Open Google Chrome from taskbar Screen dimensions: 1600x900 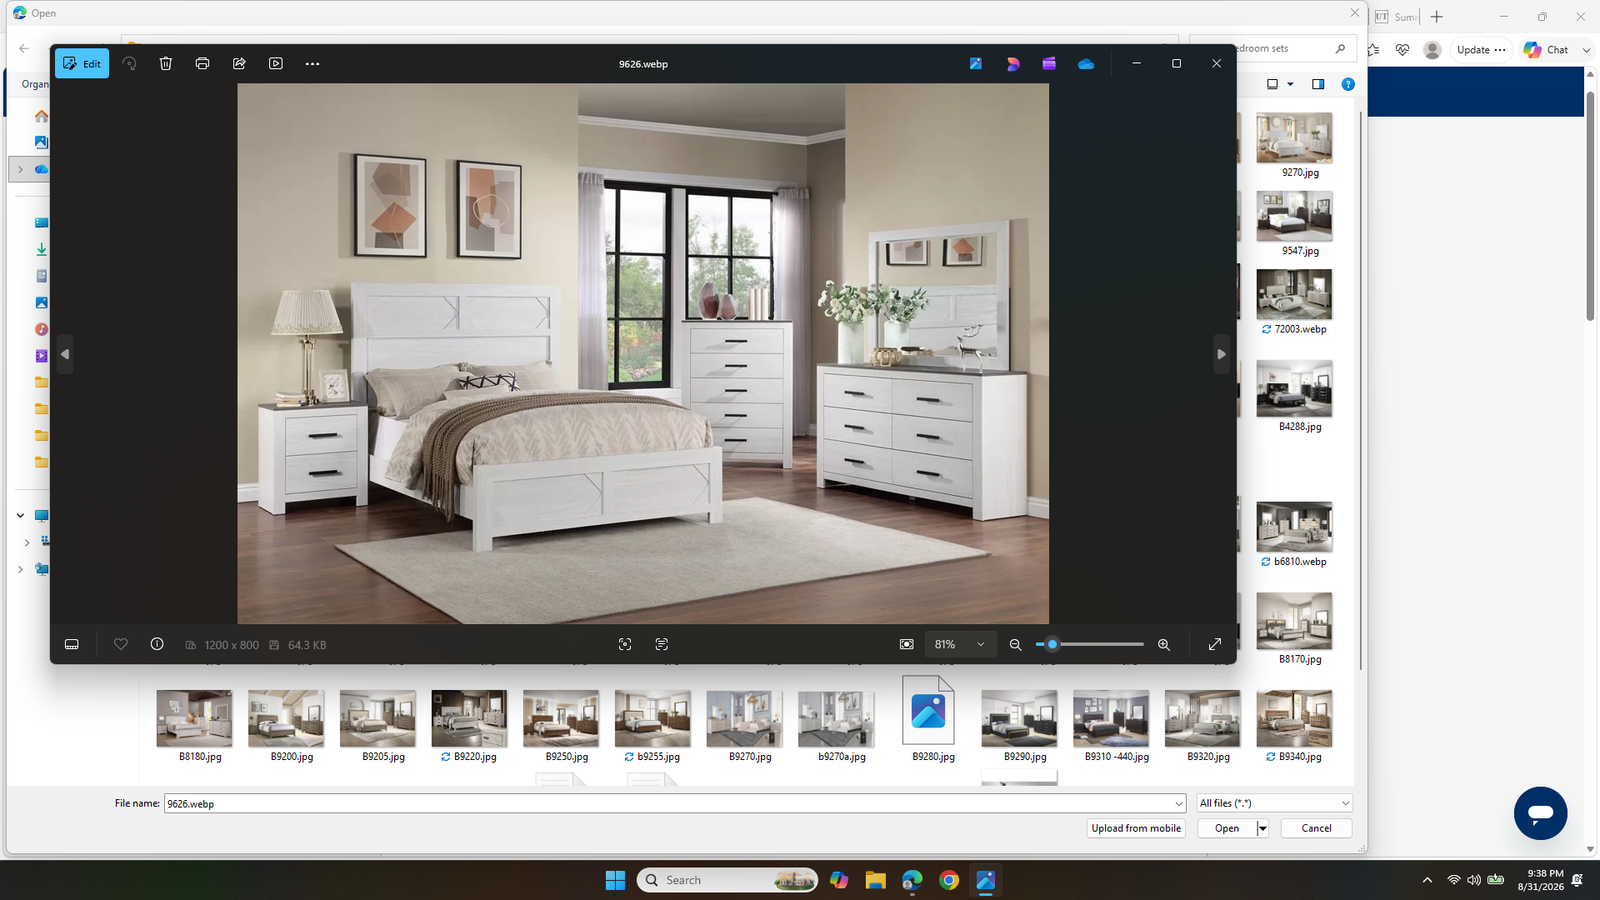coord(949,880)
